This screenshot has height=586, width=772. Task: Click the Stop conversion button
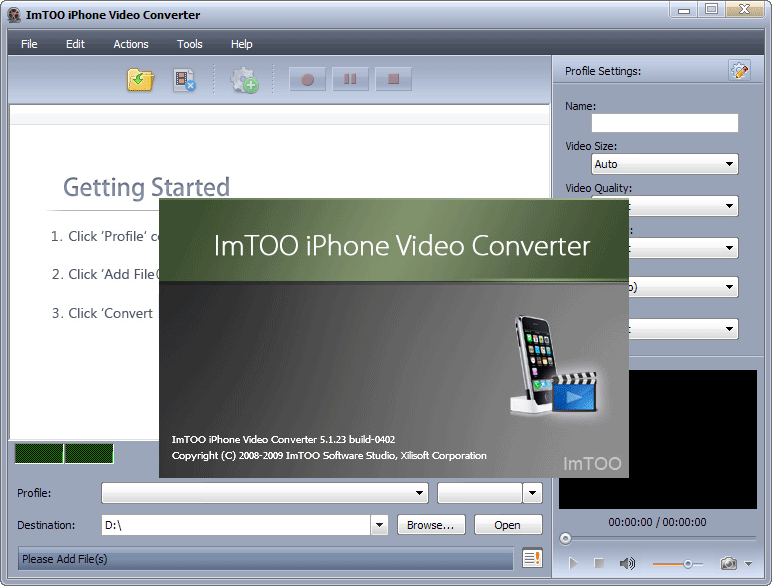click(393, 79)
